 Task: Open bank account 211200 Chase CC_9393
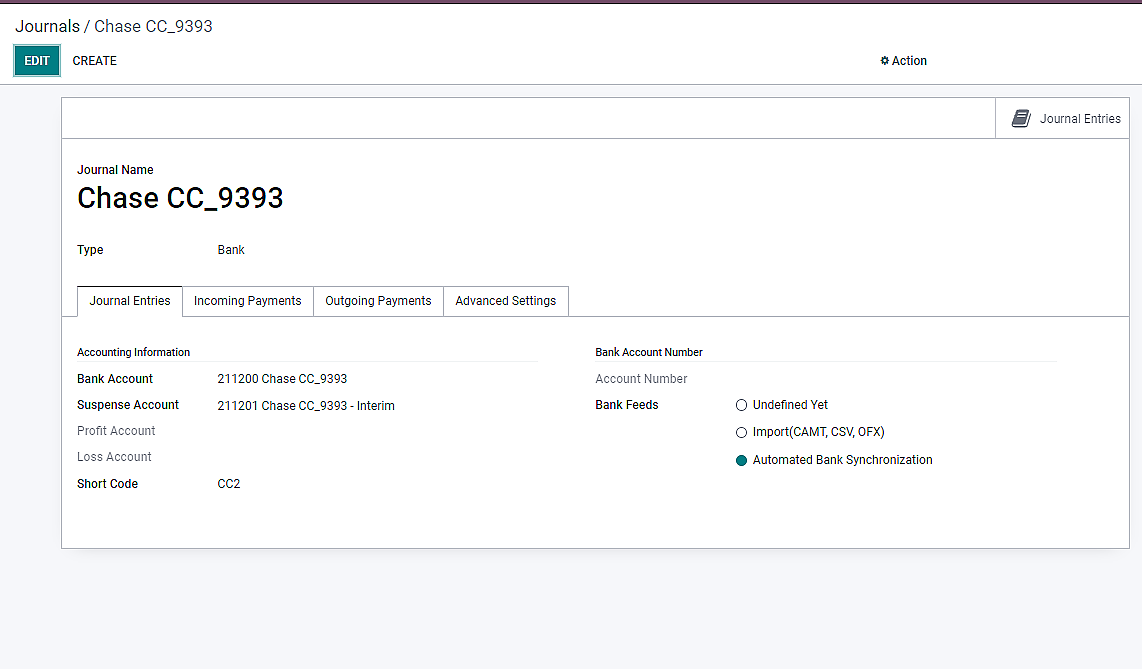click(282, 379)
